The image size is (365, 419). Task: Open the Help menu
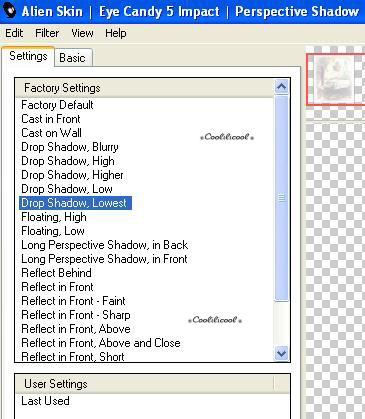tap(116, 33)
